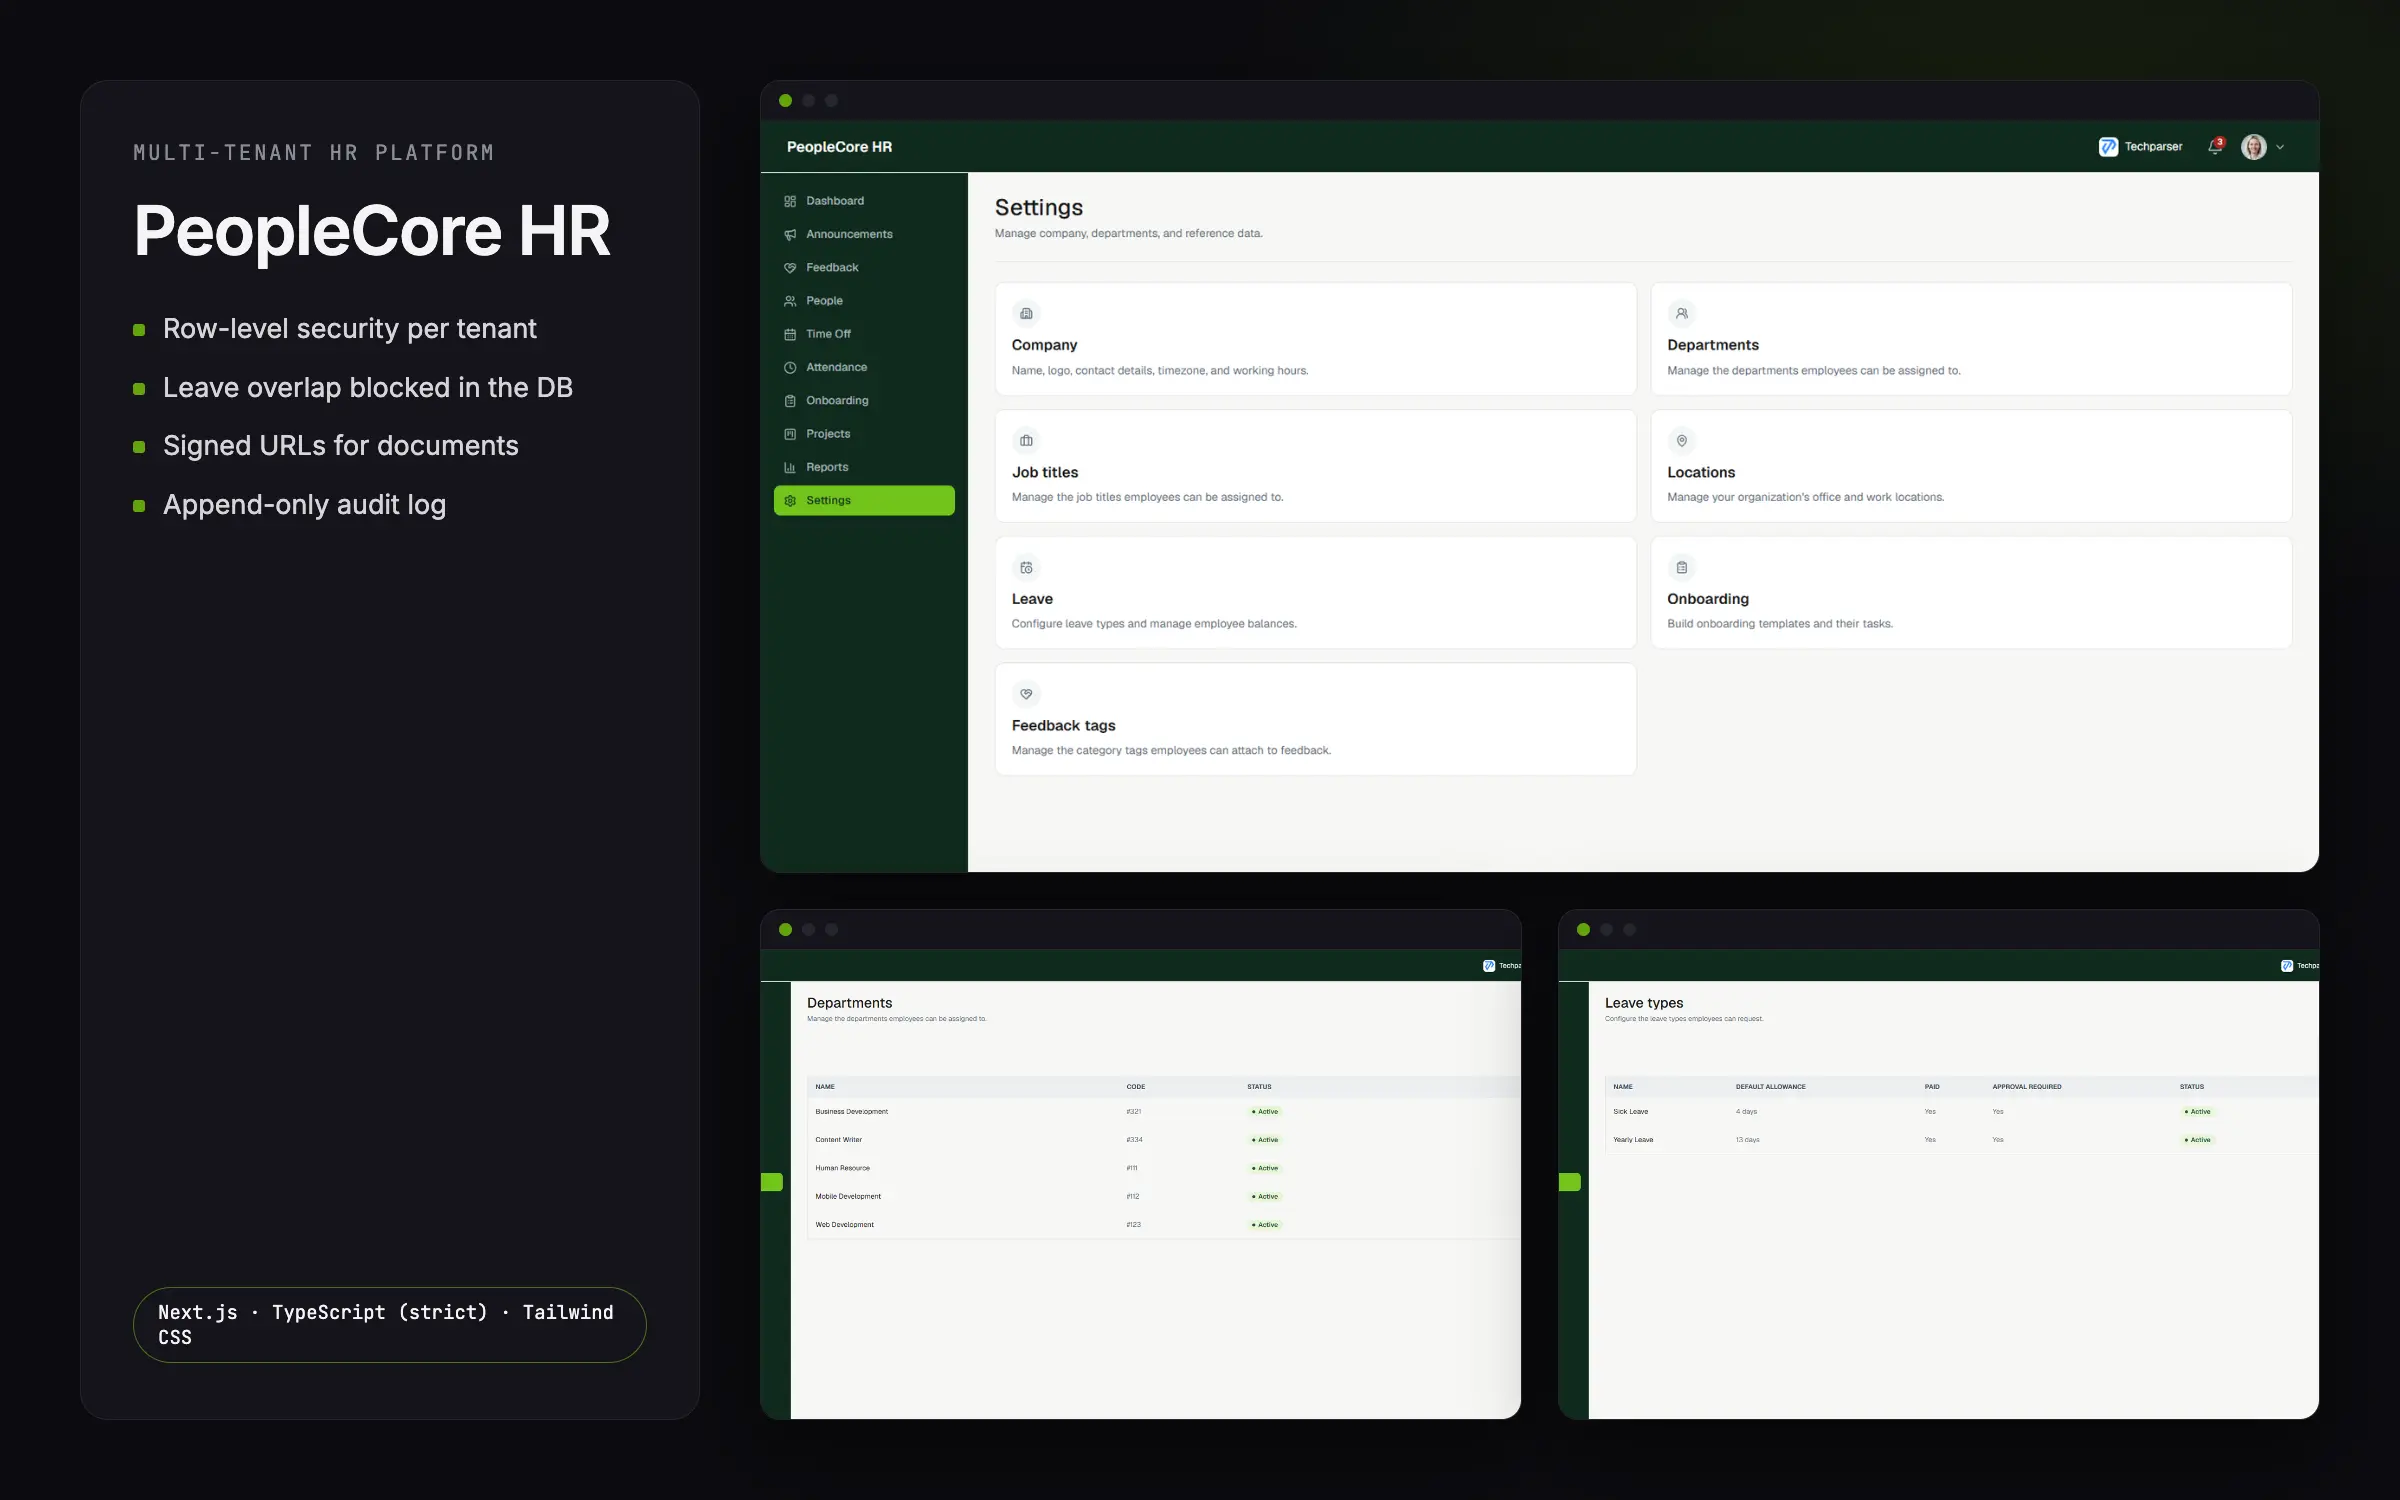Click DEFAULT ALLOWANCE column header in Leave types
Viewport: 2400px width, 1500px height.
pos(1770,1087)
